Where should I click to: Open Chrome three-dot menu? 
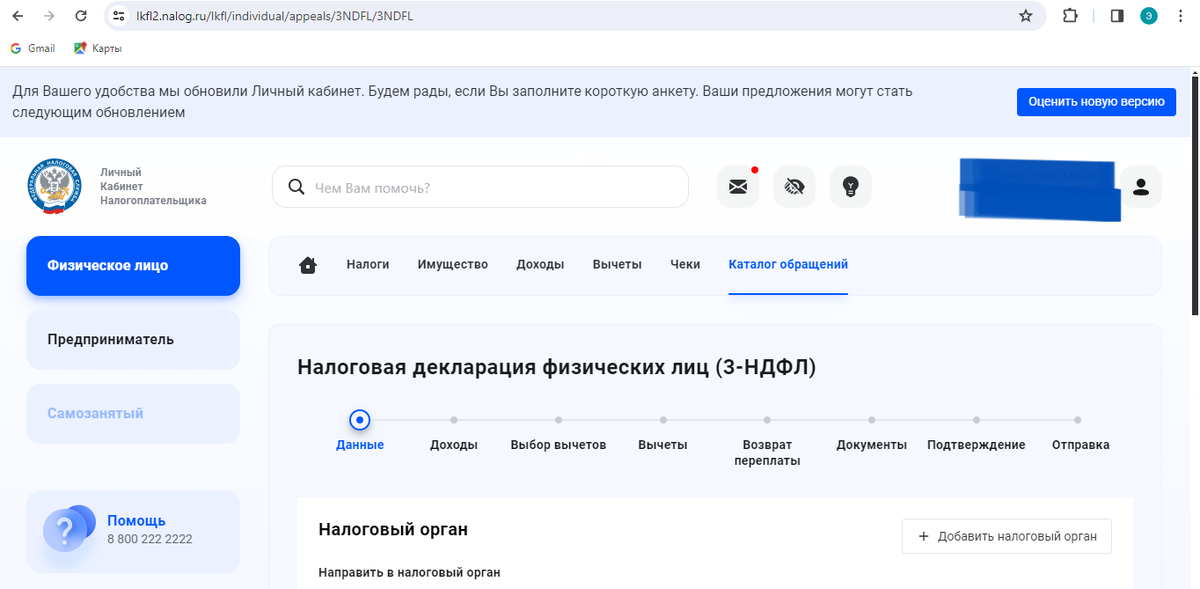(x=1181, y=16)
